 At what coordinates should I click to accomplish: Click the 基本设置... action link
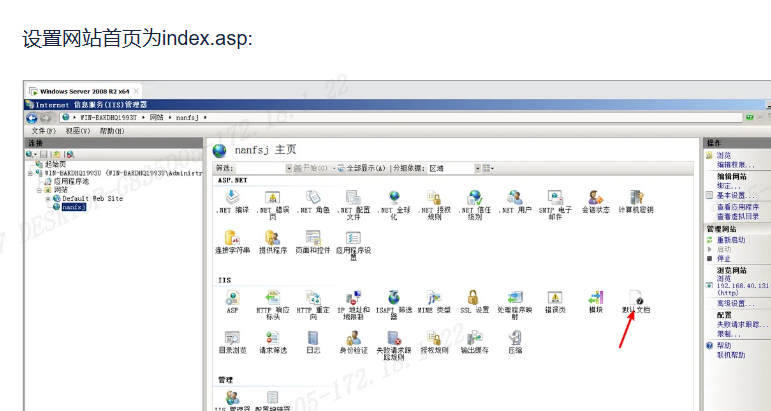point(735,195)
